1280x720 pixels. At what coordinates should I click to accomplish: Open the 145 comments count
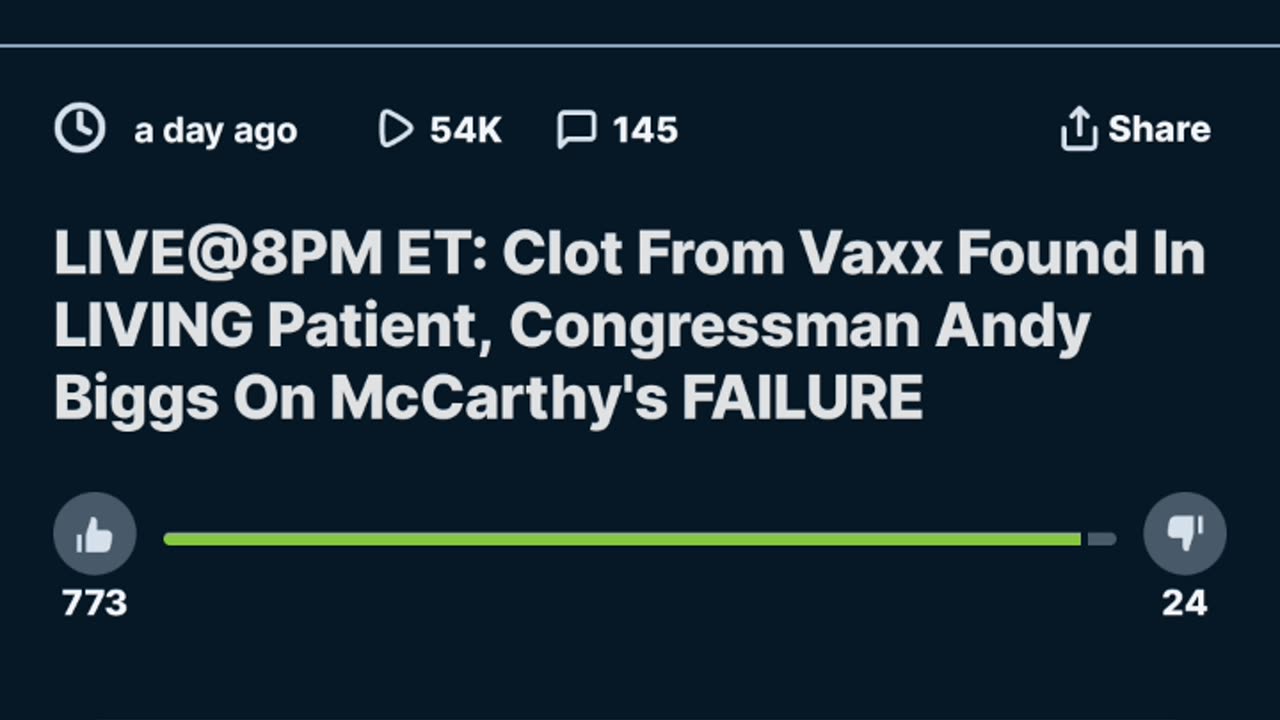pyautogui.click(x=645, y=130)
